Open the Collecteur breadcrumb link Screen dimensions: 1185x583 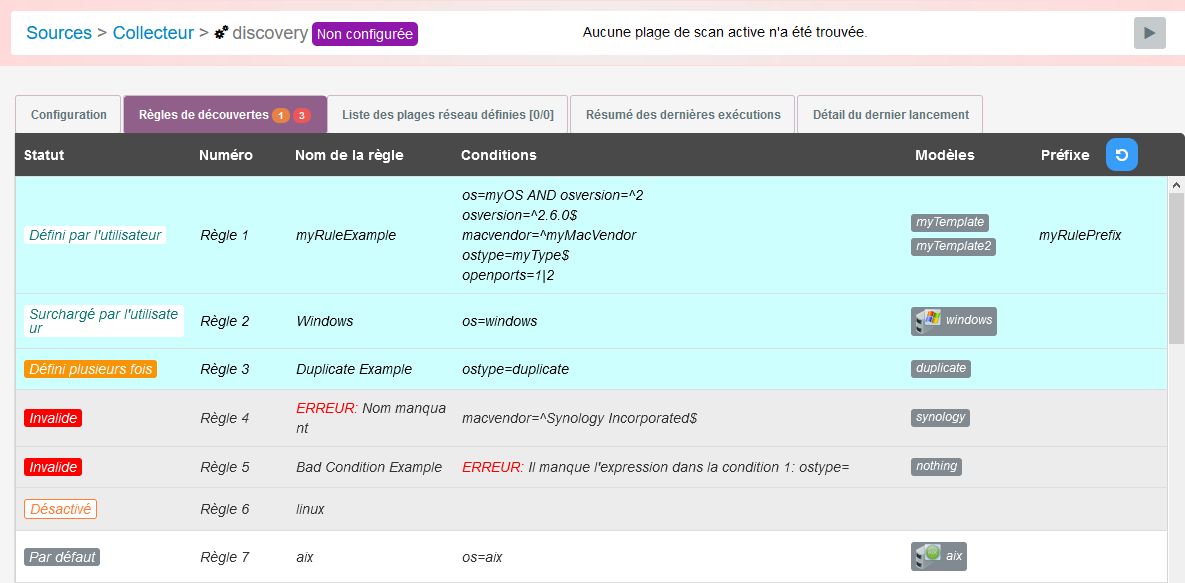[x=153, y=33]
